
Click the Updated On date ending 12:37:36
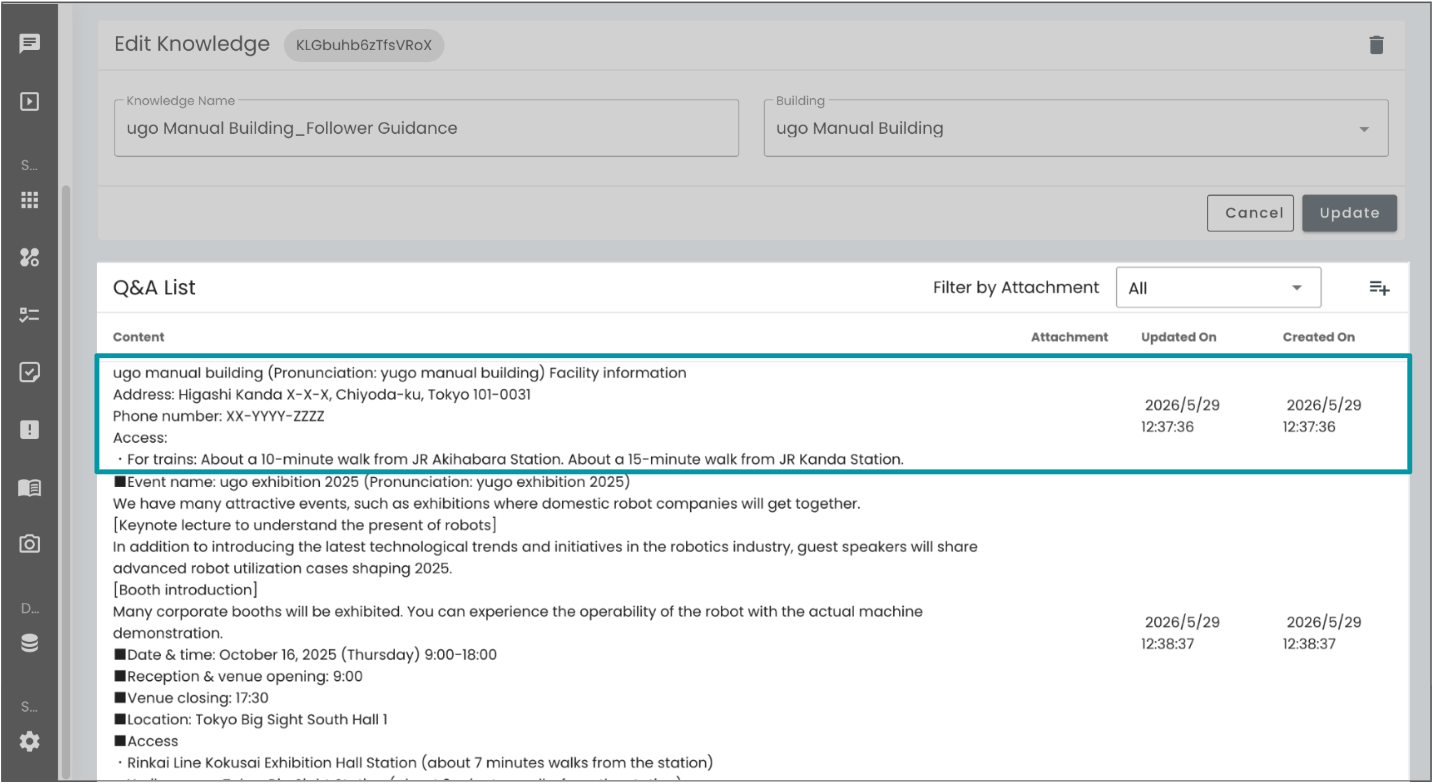pos(1181,416)
